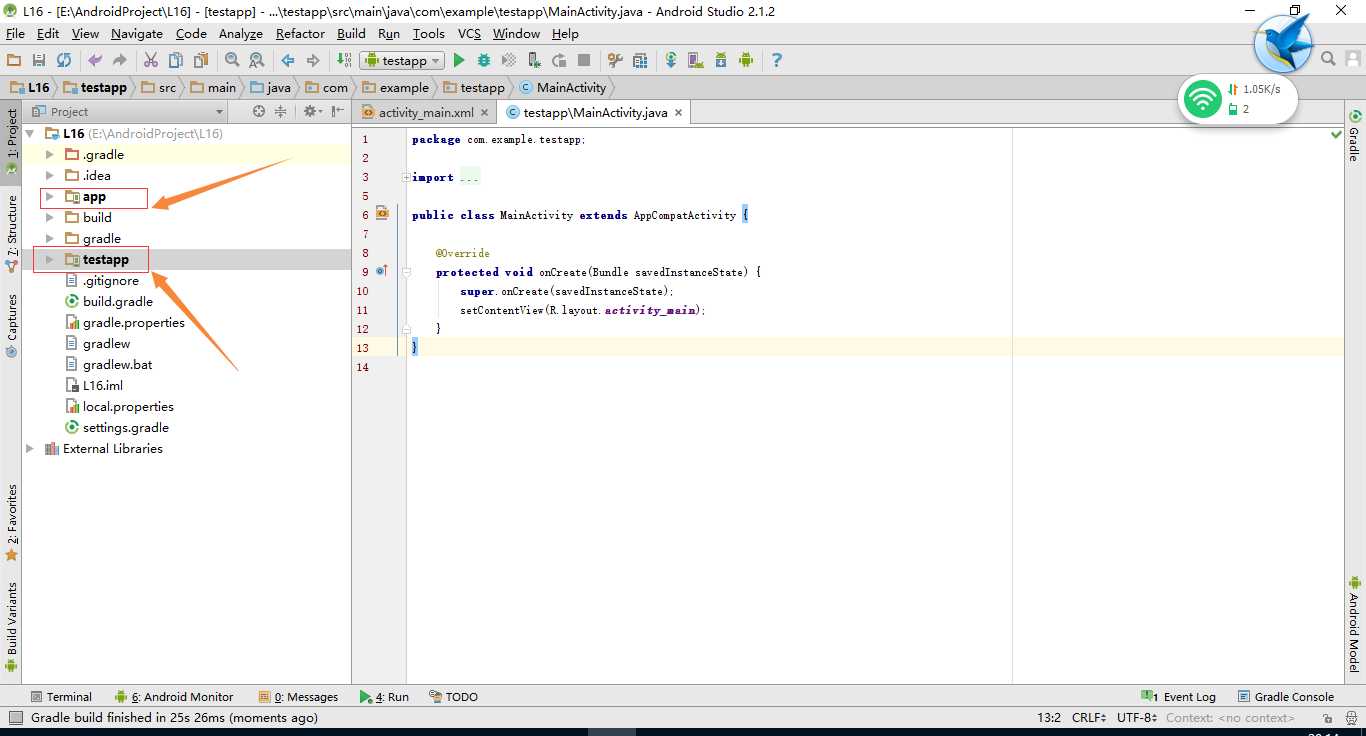Switch to the activity_main.xml tab
This screenshot has height=736, width=1366.
[426, 113]
